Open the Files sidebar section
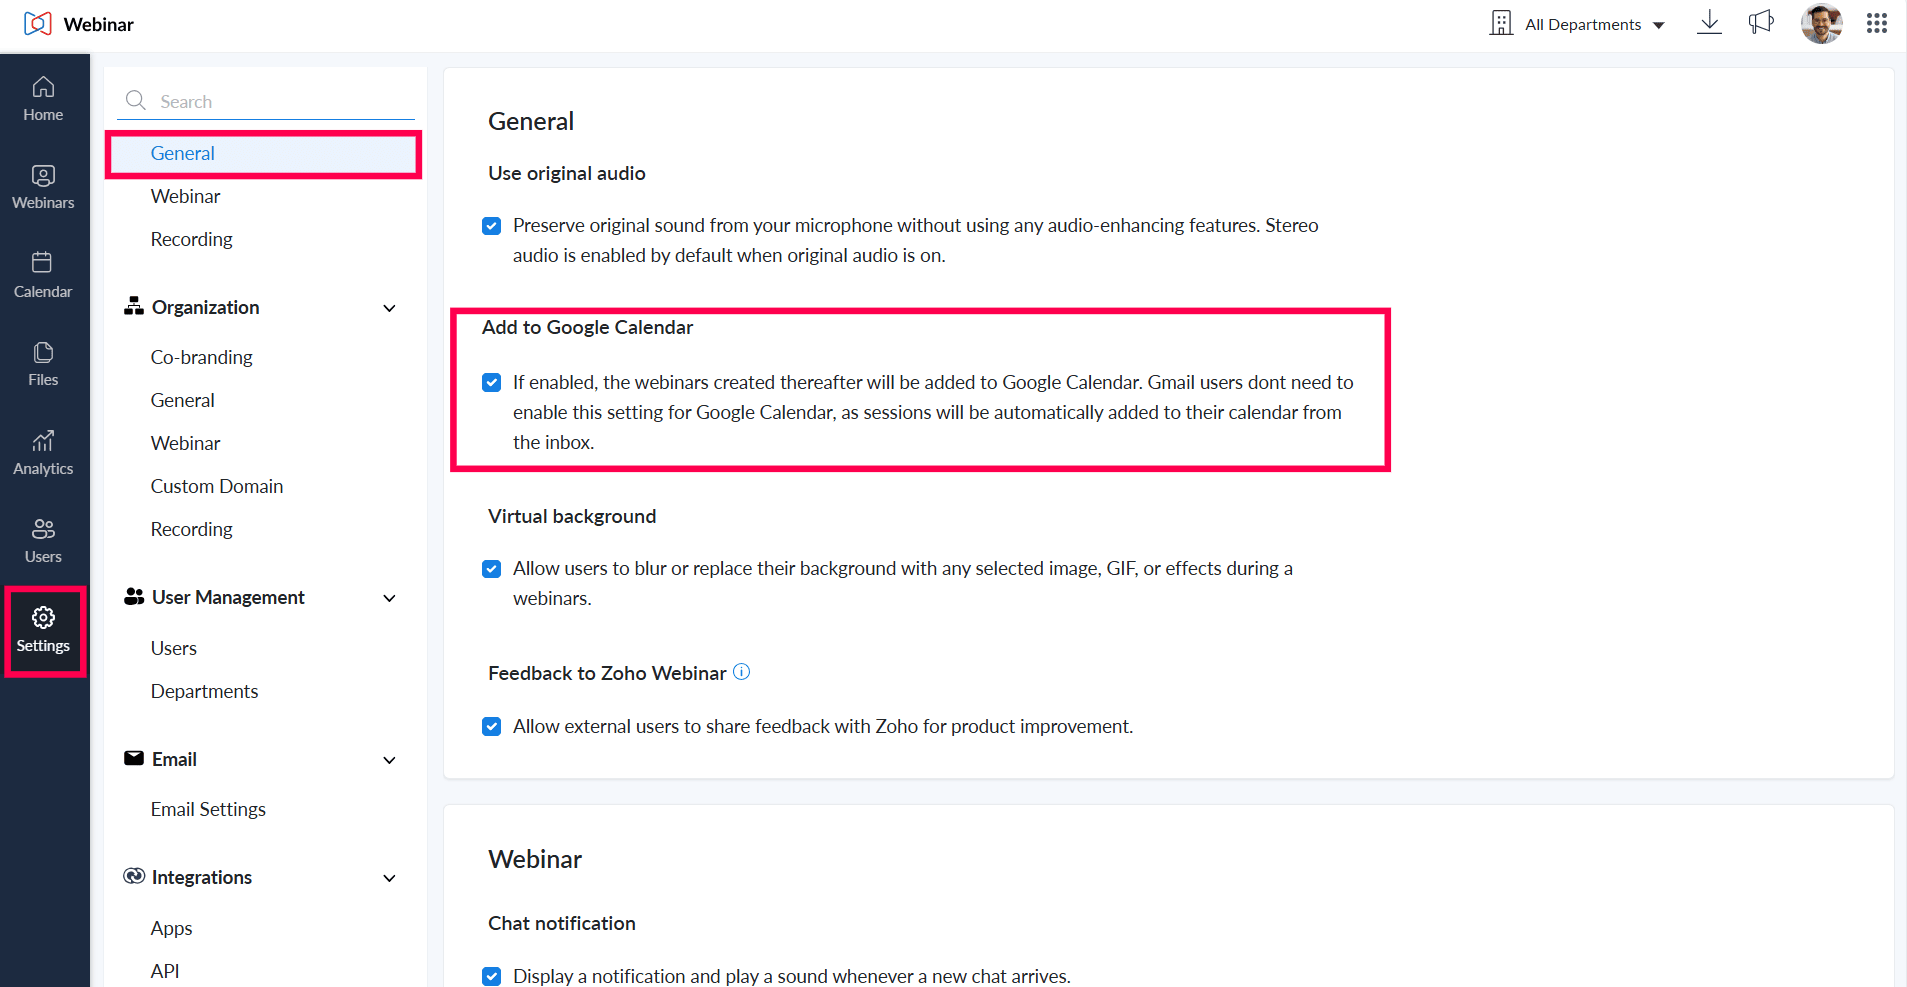Image resolution: width=1907 pixels, height=987 pixels. click(43, 364)
